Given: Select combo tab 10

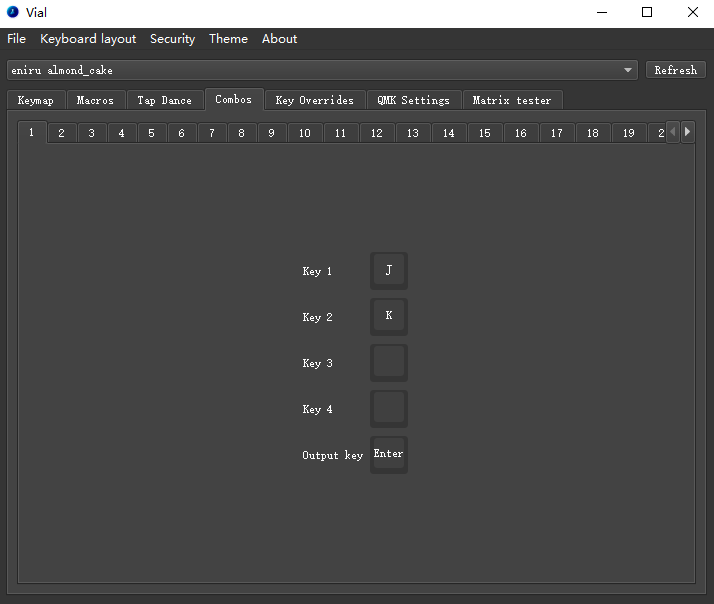Looking at the screenshot, I should [x=305, y=133].
